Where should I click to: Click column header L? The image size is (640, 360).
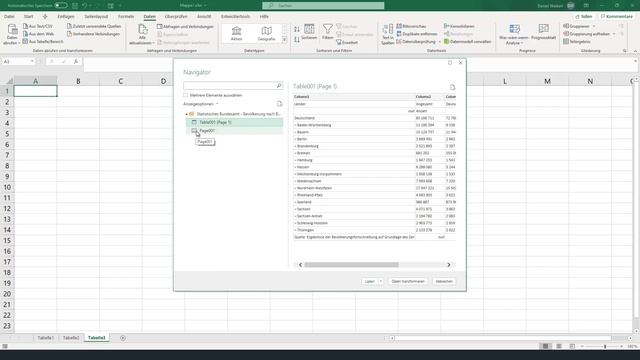point(505,81)
